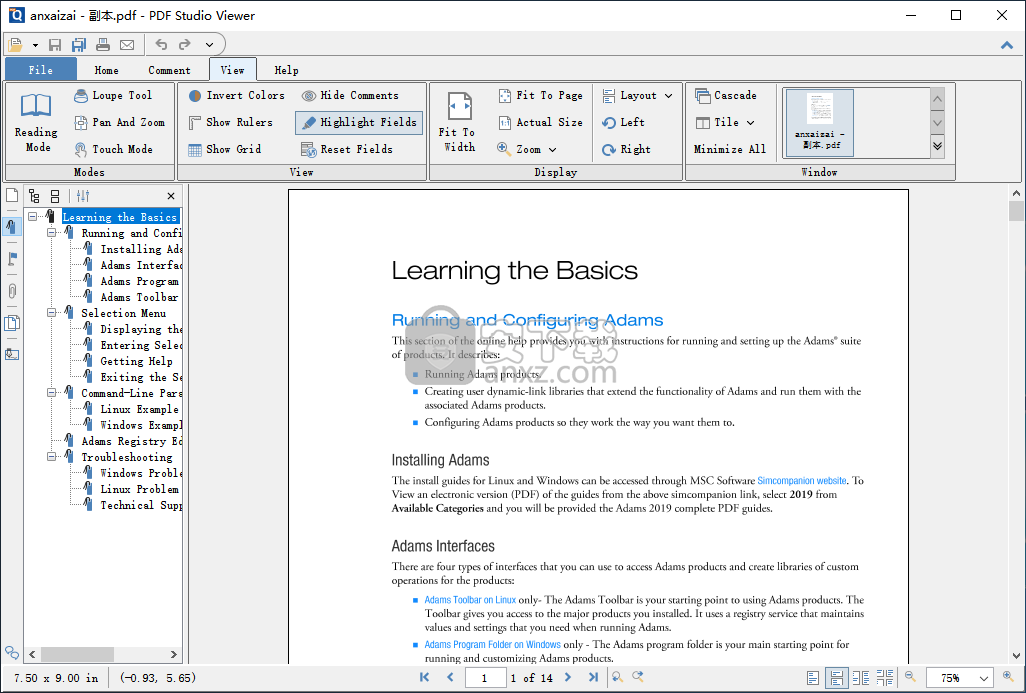Open the File tab

pos(41,70)
